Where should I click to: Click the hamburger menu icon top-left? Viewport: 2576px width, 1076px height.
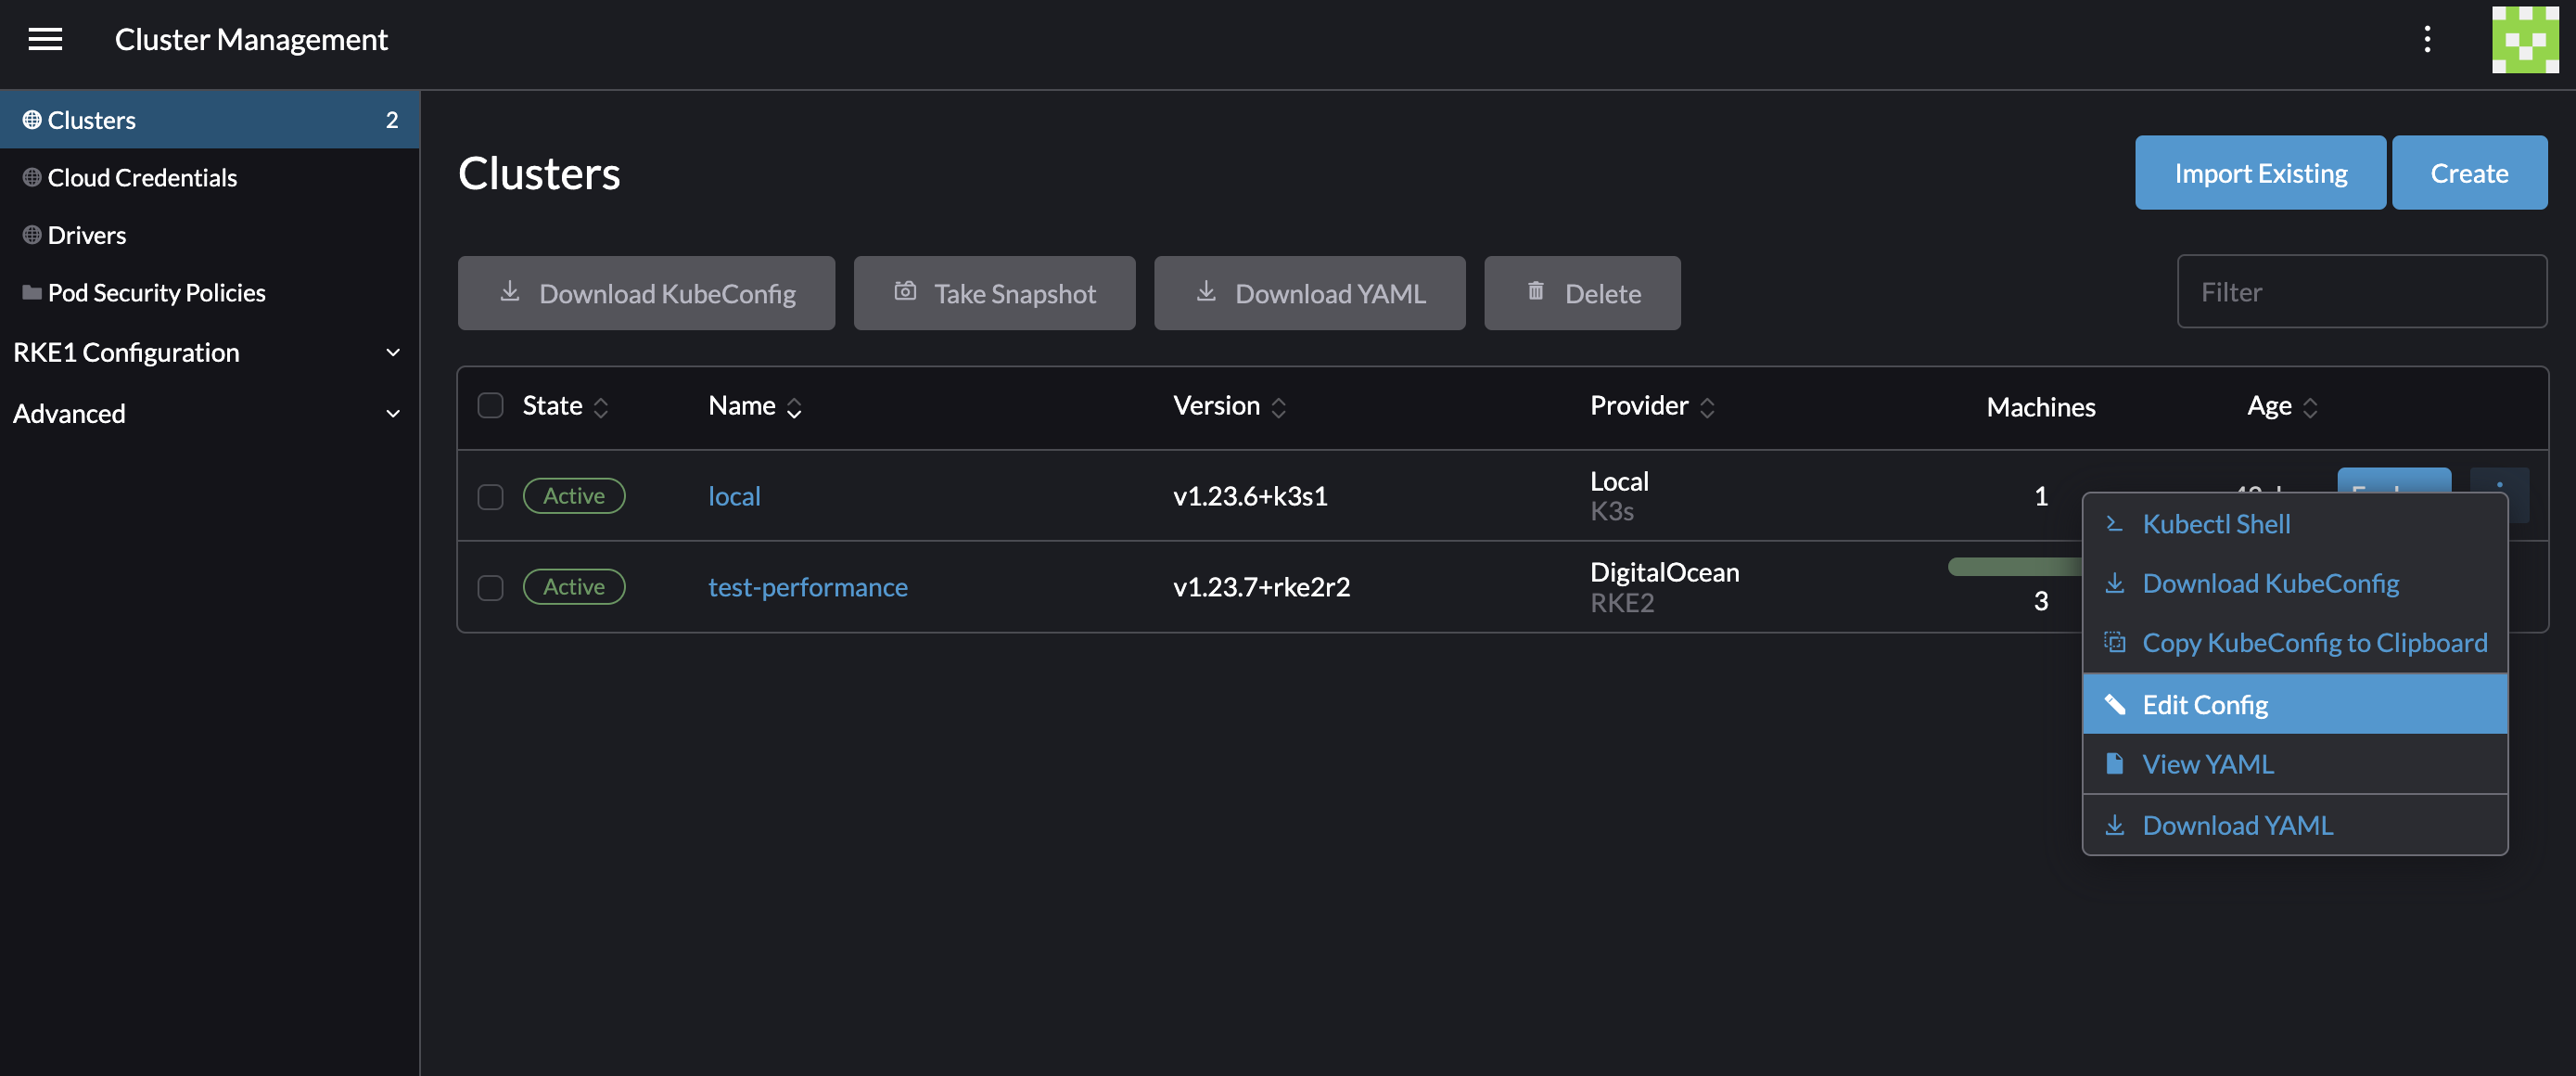45,38
